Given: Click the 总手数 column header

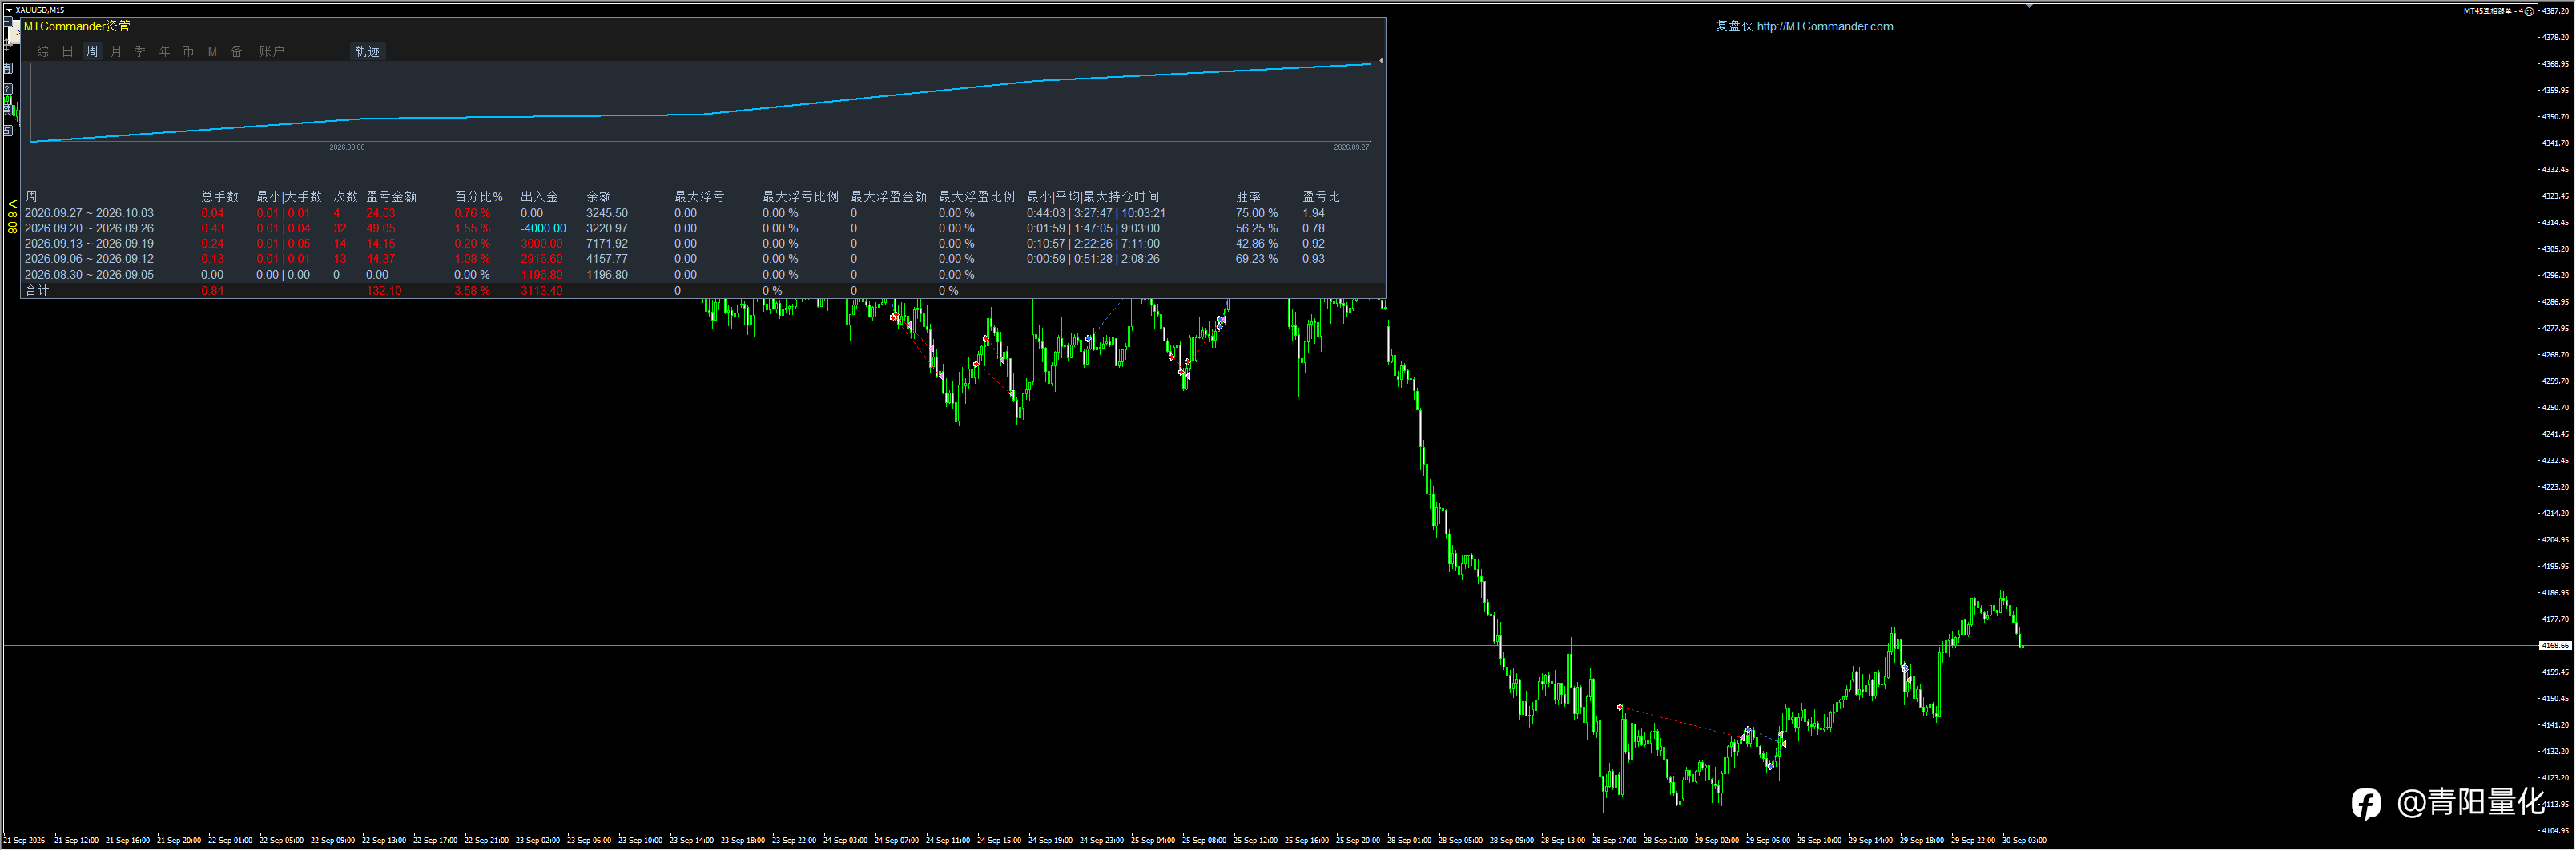Looking at the screenshot, I should pyautogui.click(x=220, y=197).
